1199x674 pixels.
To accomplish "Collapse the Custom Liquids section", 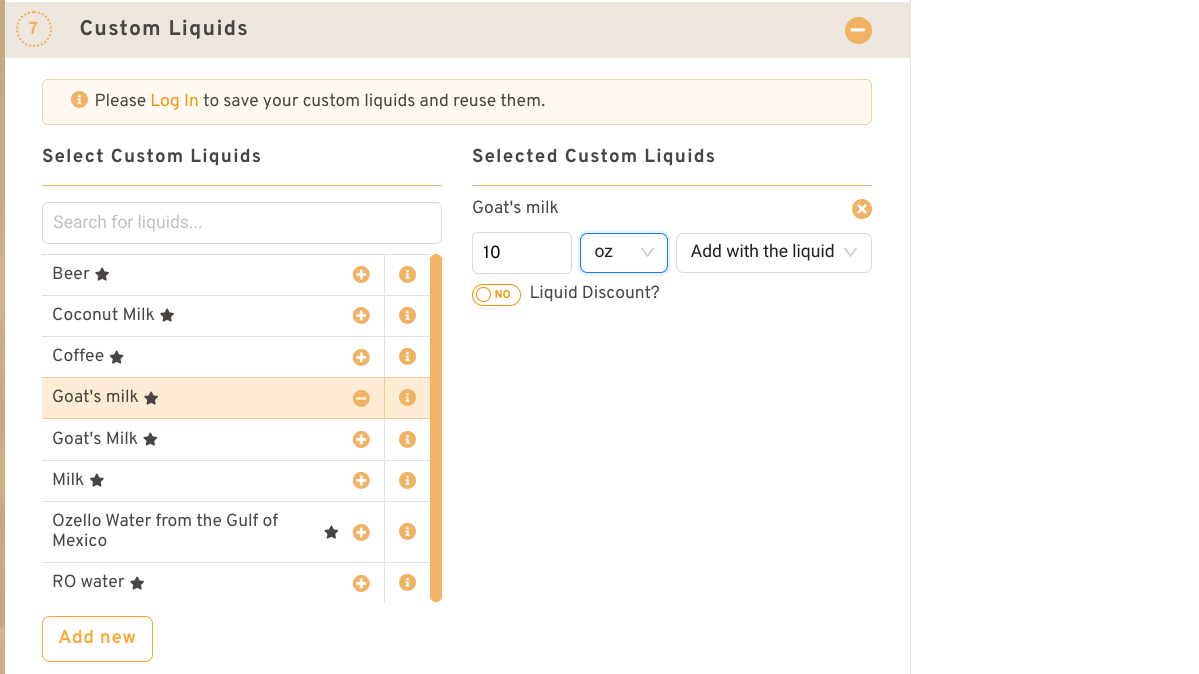I will coord(857,30).
